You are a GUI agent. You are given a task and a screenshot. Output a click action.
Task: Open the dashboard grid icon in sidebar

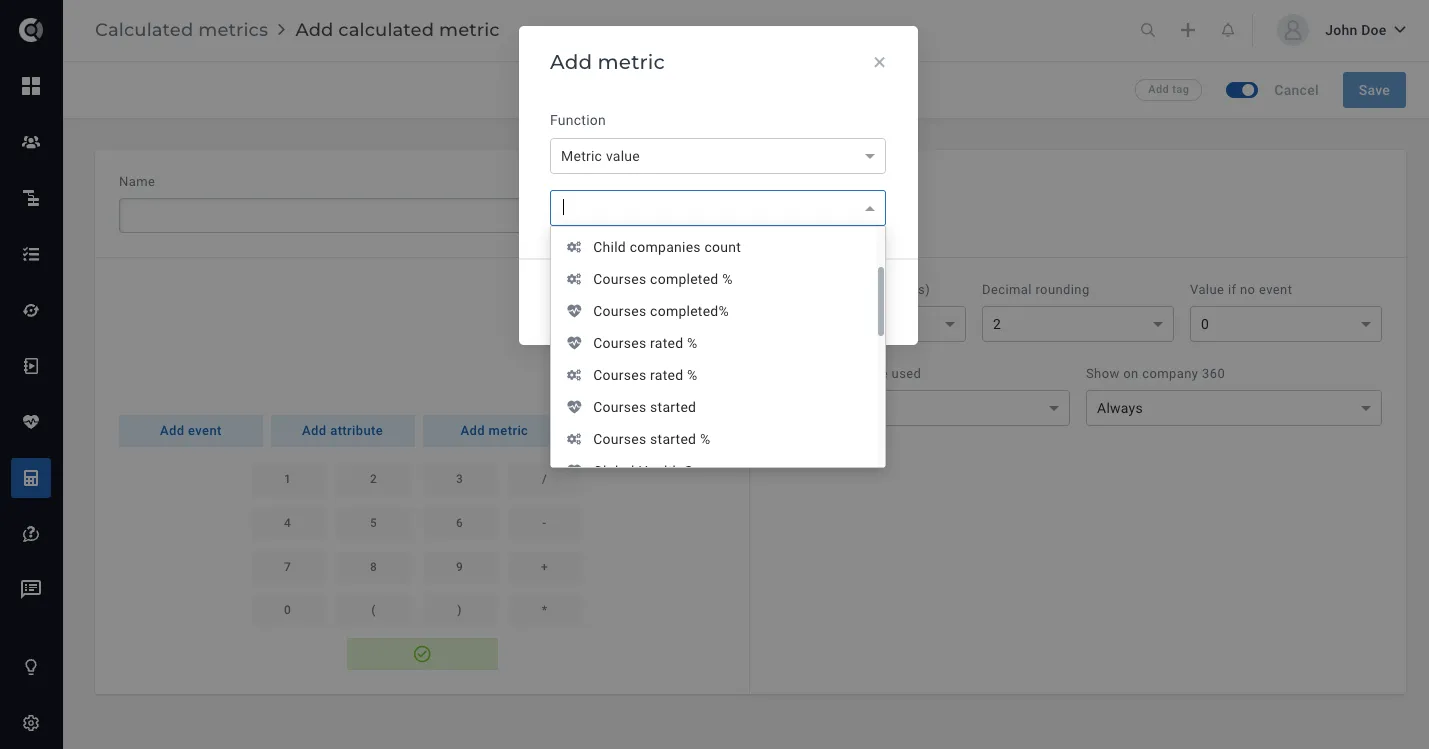tap(31, 86)
